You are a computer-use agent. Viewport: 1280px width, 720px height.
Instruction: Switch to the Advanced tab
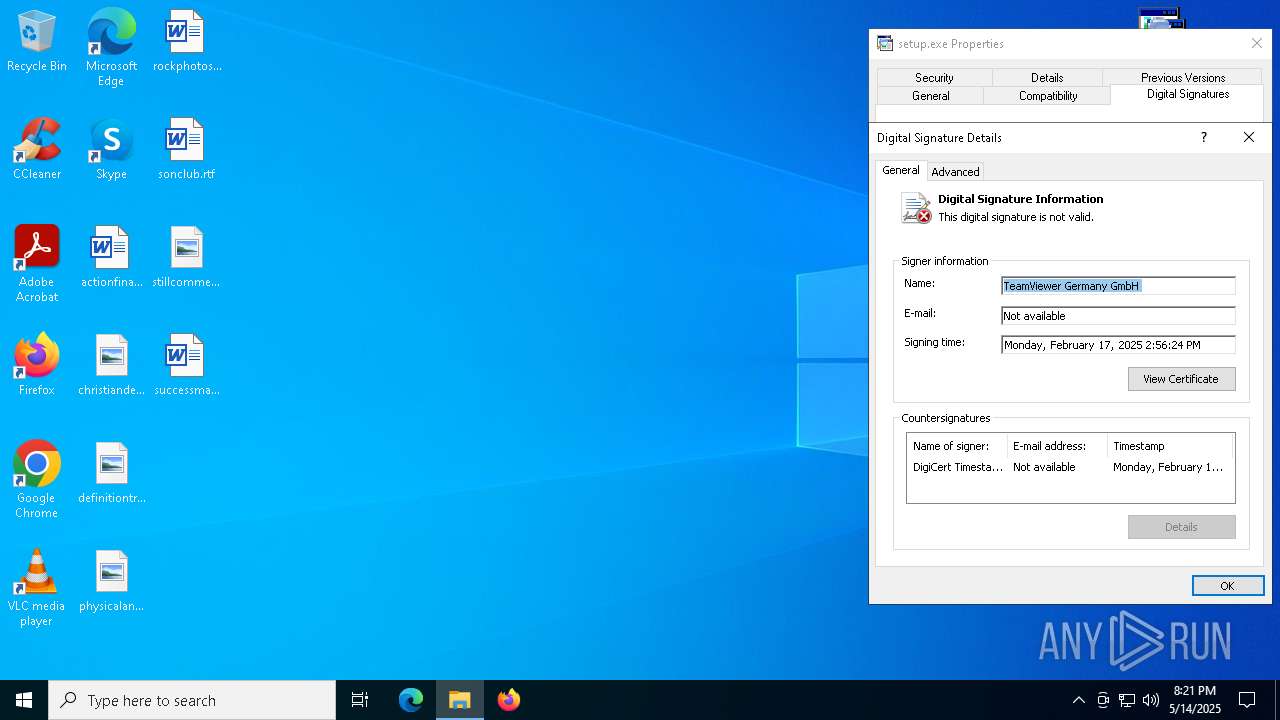coord(955,172)
